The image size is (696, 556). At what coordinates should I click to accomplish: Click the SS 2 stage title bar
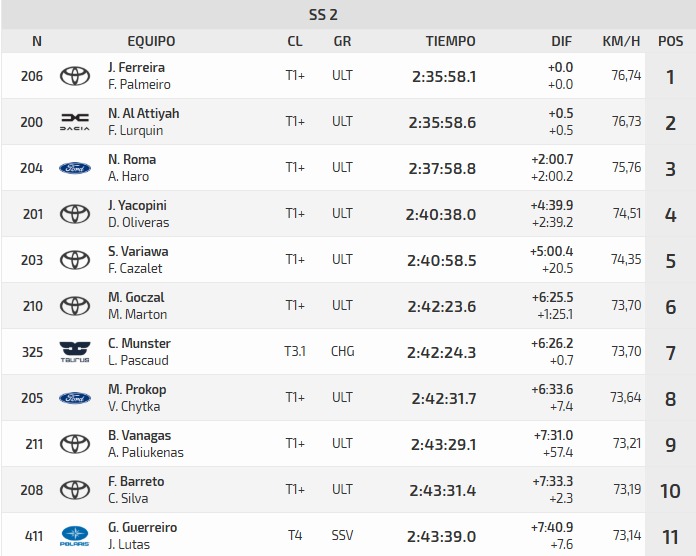click(x=348, y=14)
